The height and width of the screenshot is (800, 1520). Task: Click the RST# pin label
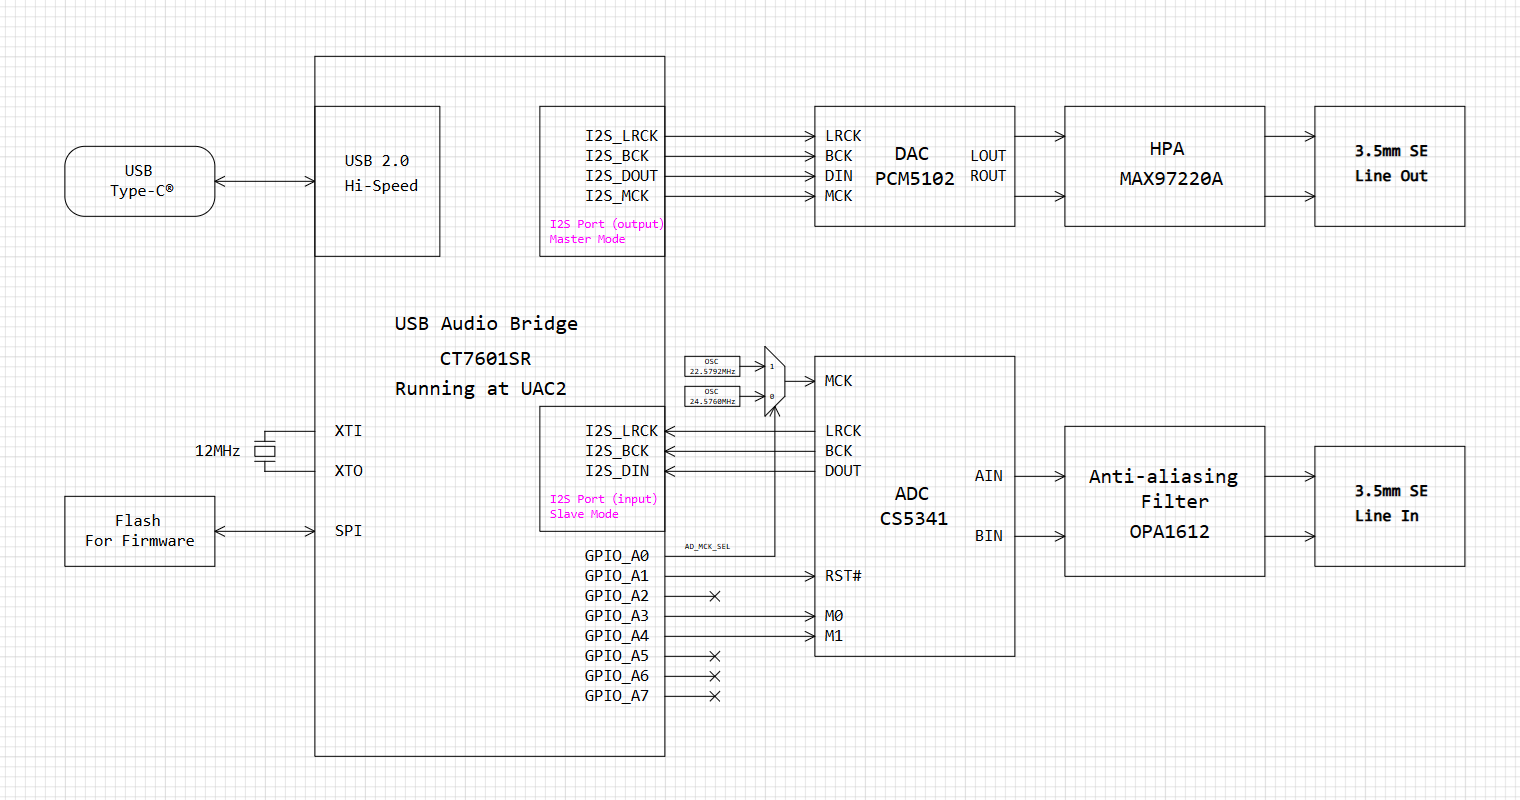pyautogui.click(x=843, y=576)
